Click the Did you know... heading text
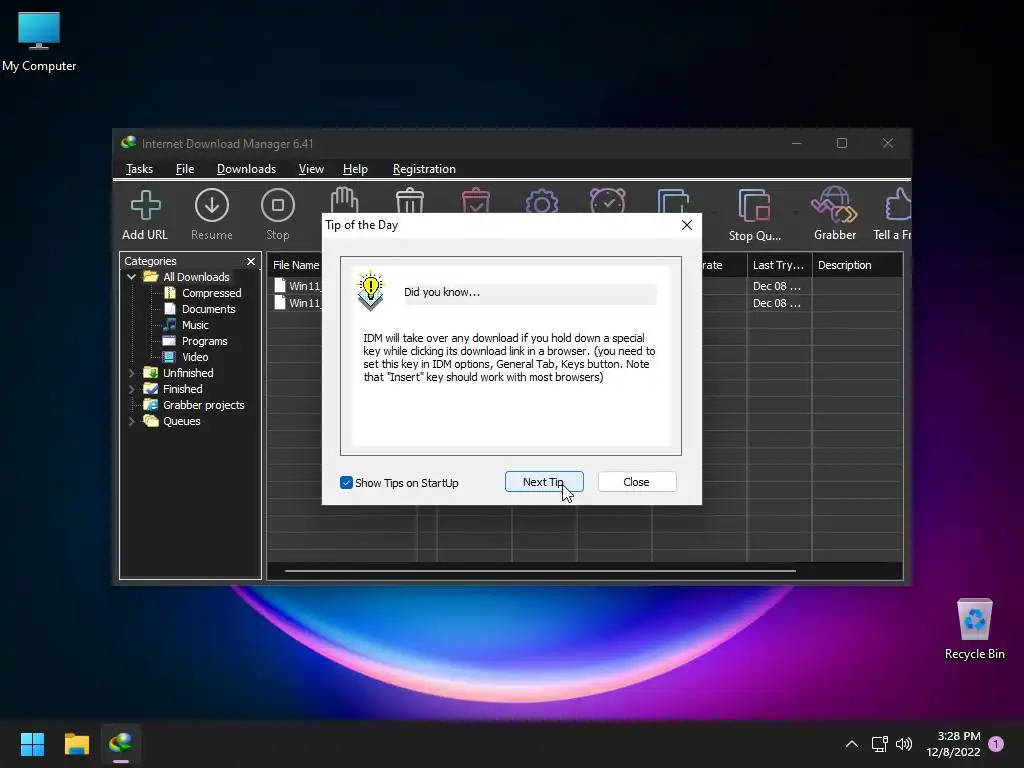The height and width of the screenshot is (768, 1024). click(x=442, y=293)
